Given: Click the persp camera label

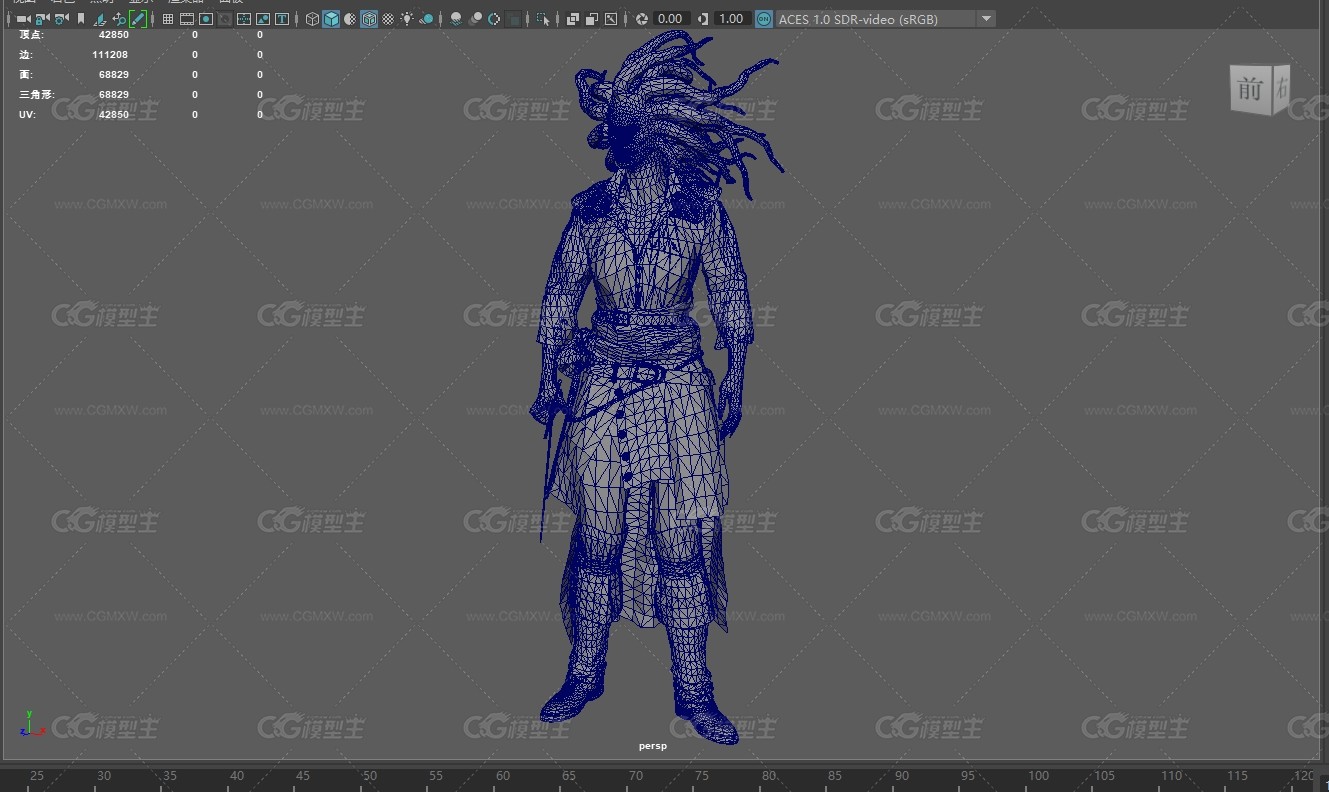Looking at the screenshot, I should (652, 746).
